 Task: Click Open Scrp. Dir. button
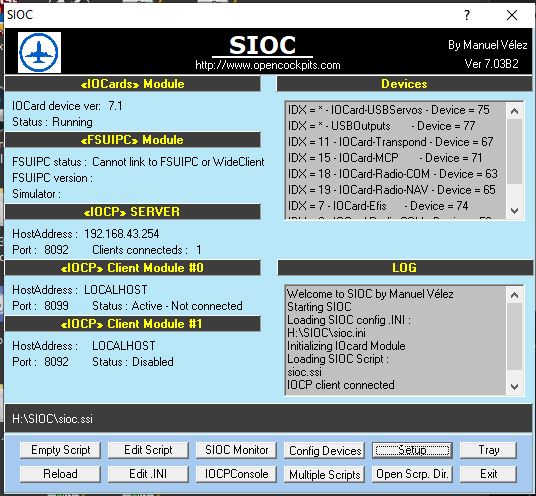[x=412, y=474]
